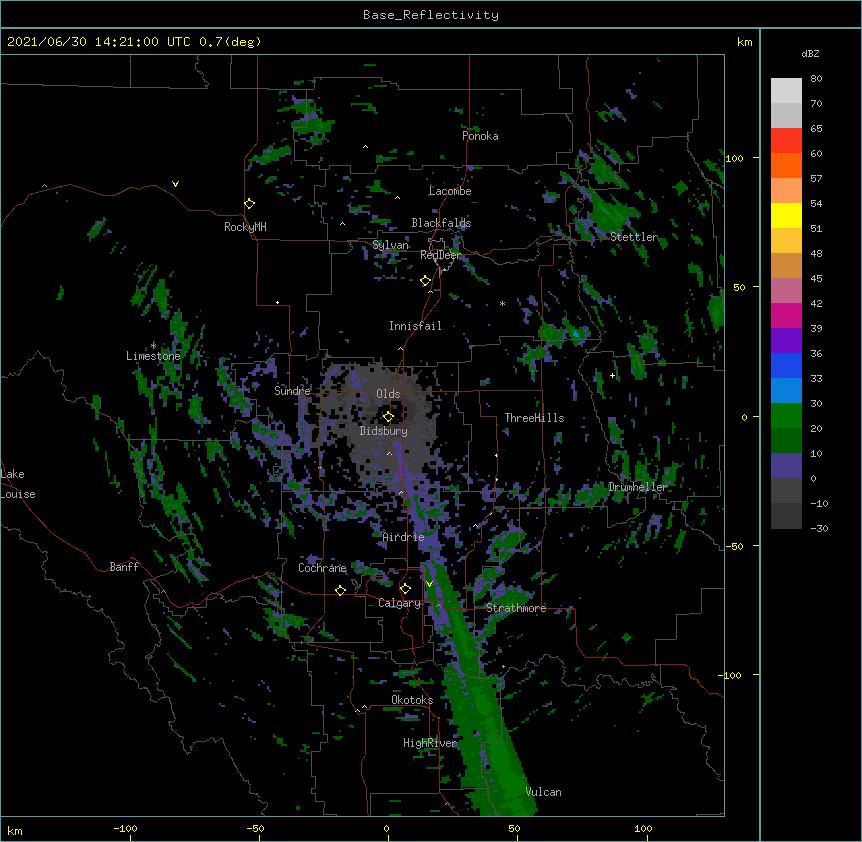This screenshot has width=862, height=842.
Task: Click the Blackfalds label on map
Action: tap(441, 223)
